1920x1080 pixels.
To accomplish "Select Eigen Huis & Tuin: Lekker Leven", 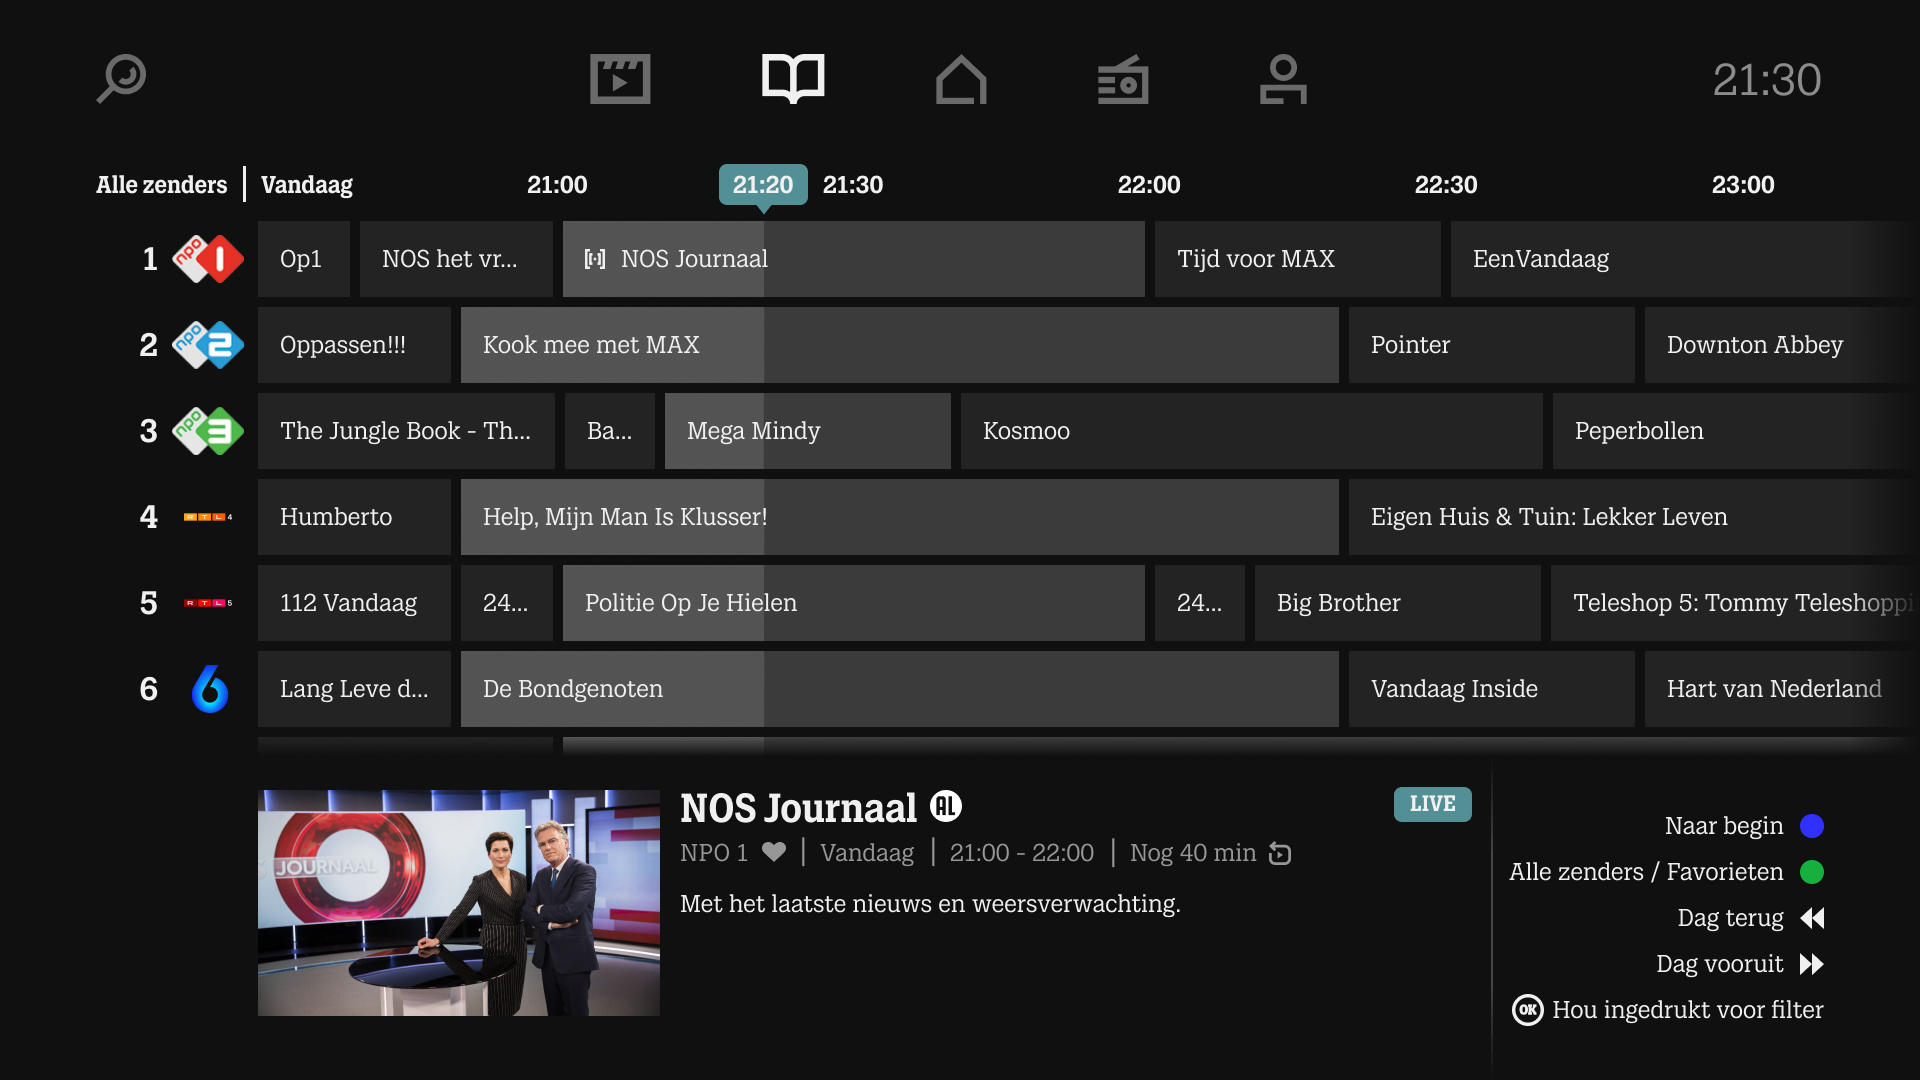I will click(x=1634, y=517).
